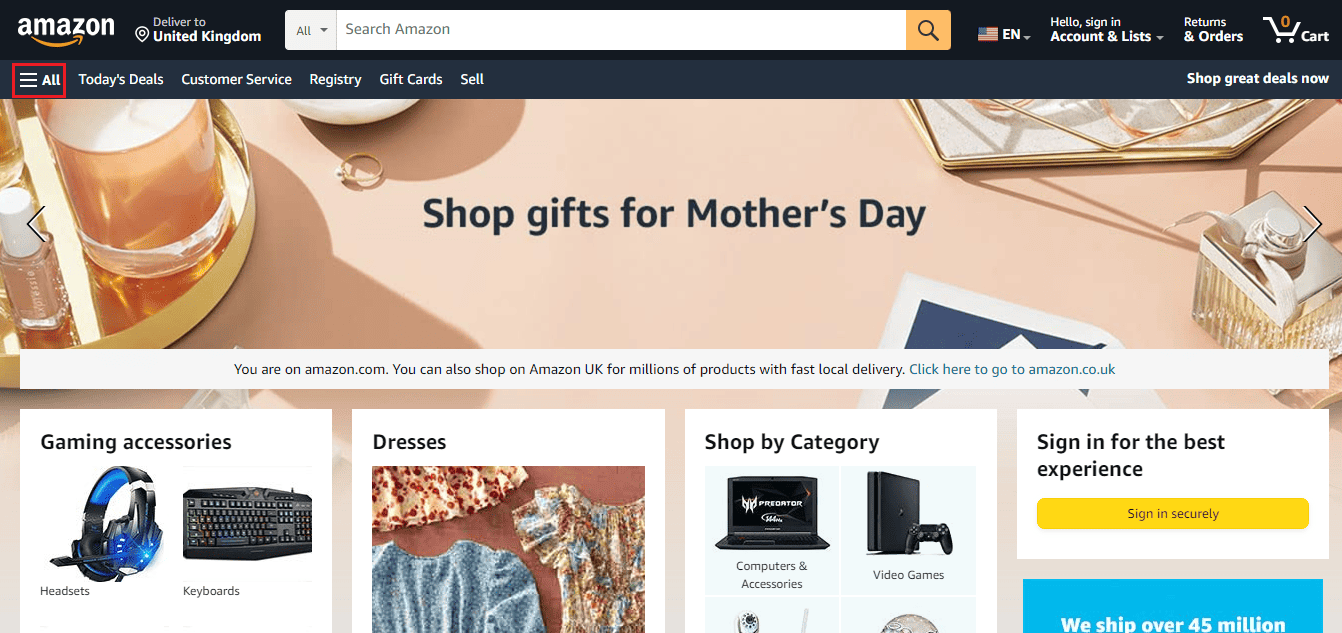
Task: Advance the banner with the right arrow
Action: click(x=1312, y=225)
